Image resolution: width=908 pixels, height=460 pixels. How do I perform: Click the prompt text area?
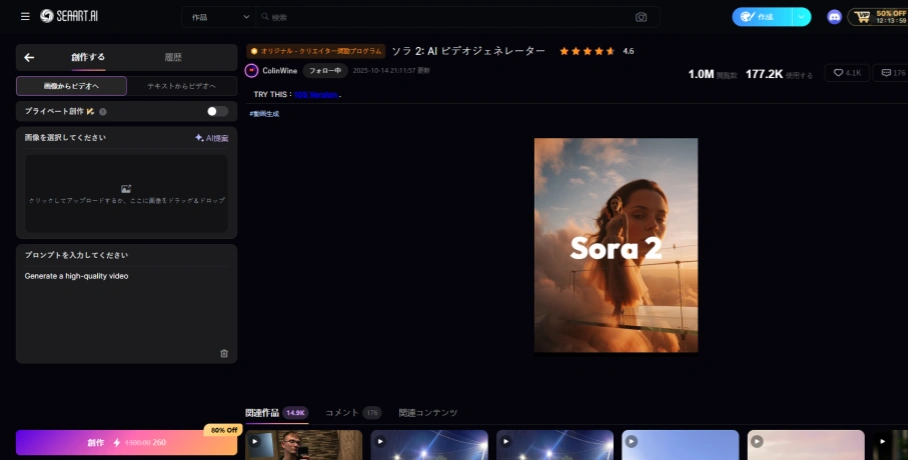126,310
